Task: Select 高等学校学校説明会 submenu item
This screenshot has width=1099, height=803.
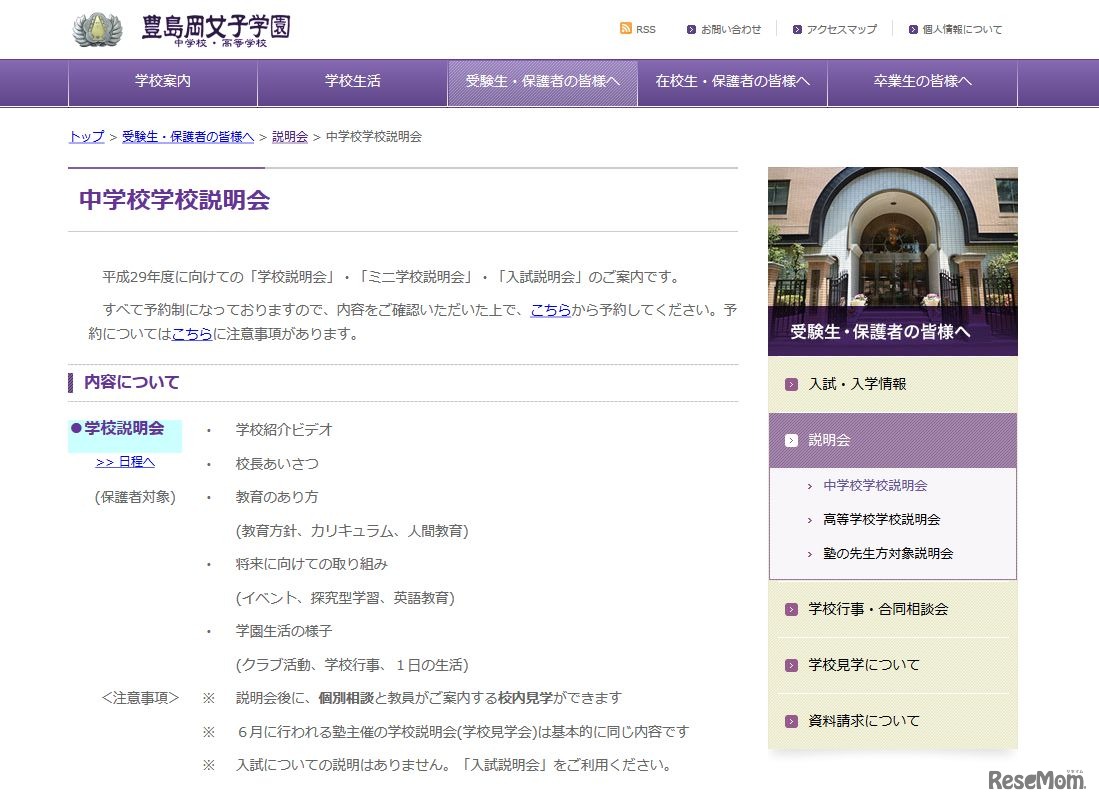Action: click(x=881, y=520)
